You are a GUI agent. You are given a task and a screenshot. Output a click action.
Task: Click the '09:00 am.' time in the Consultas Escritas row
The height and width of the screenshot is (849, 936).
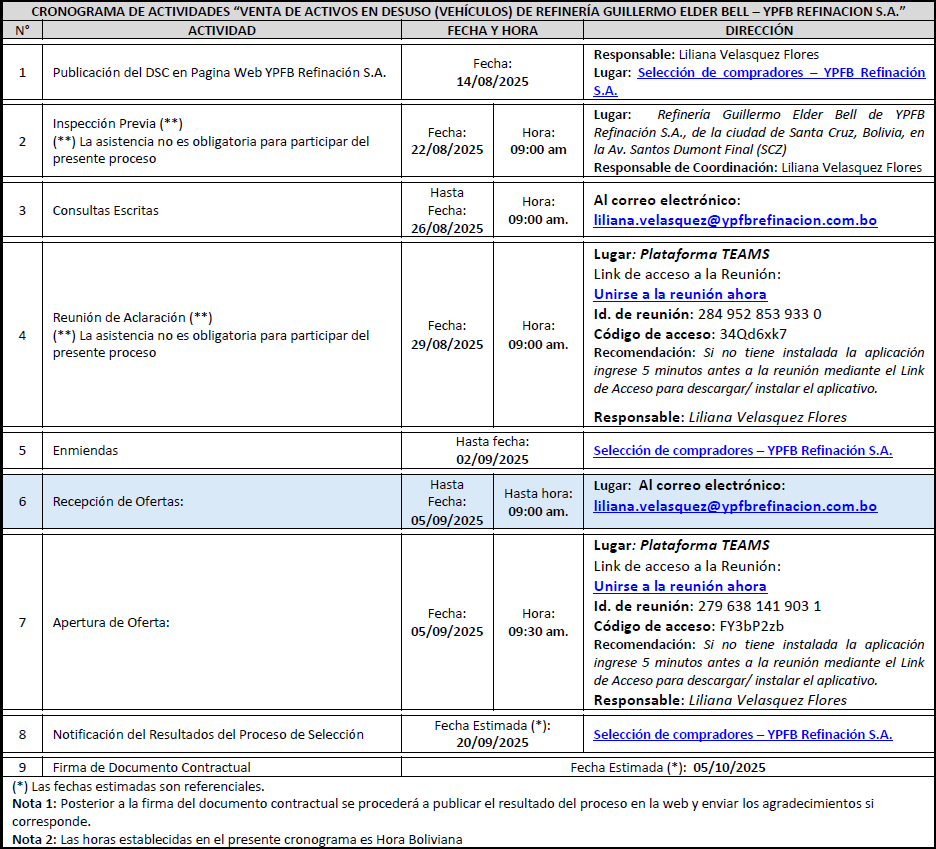538,220
